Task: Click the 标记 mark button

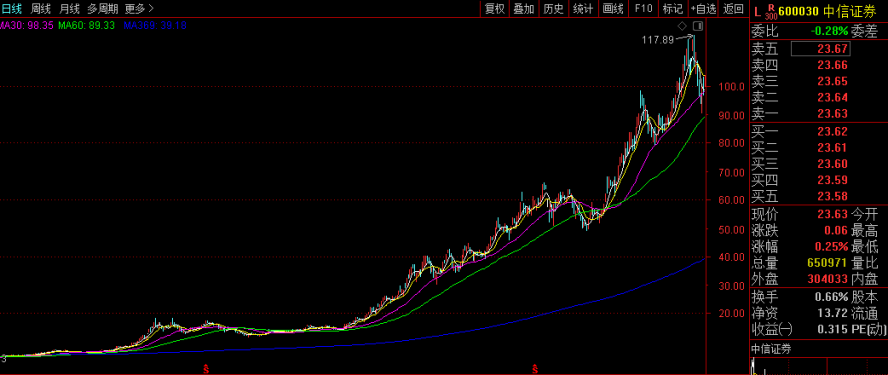Action: (x=673, y=8)
